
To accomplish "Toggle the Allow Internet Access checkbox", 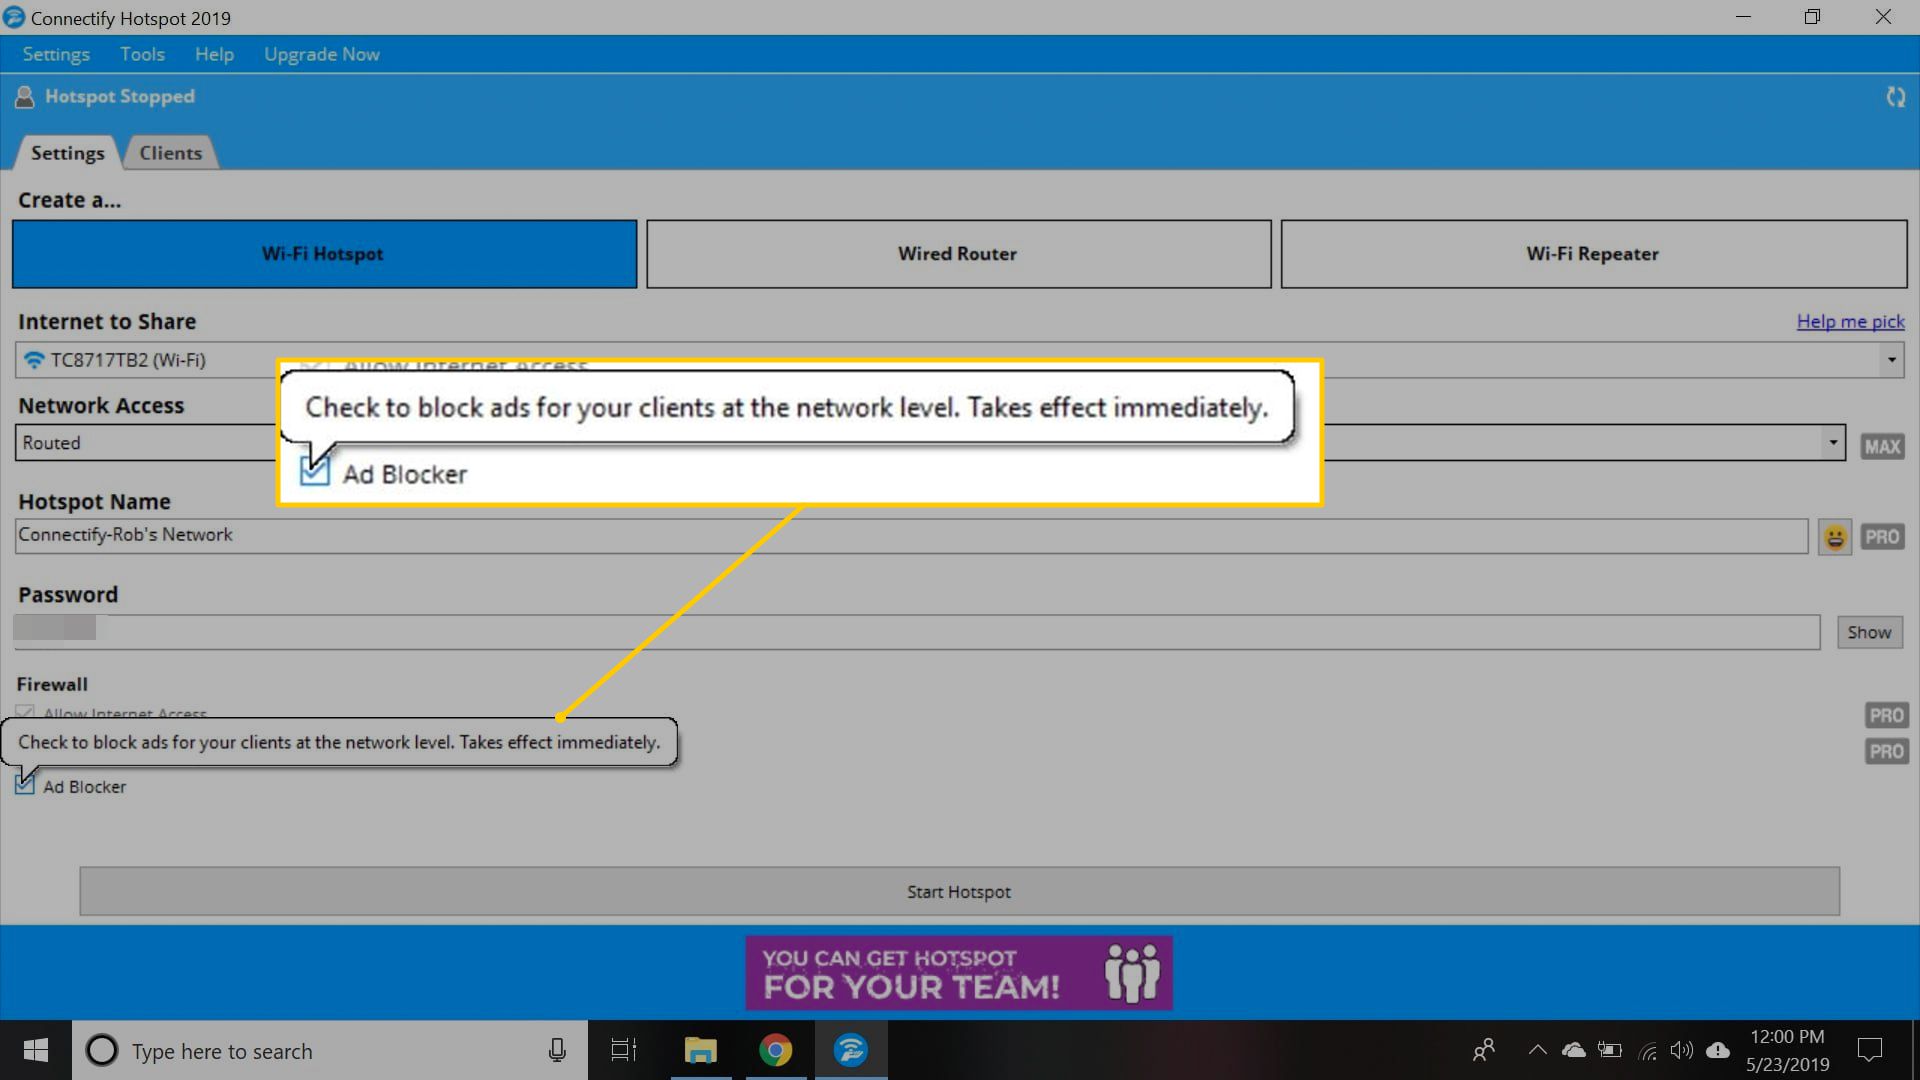I will click(26, 712).
